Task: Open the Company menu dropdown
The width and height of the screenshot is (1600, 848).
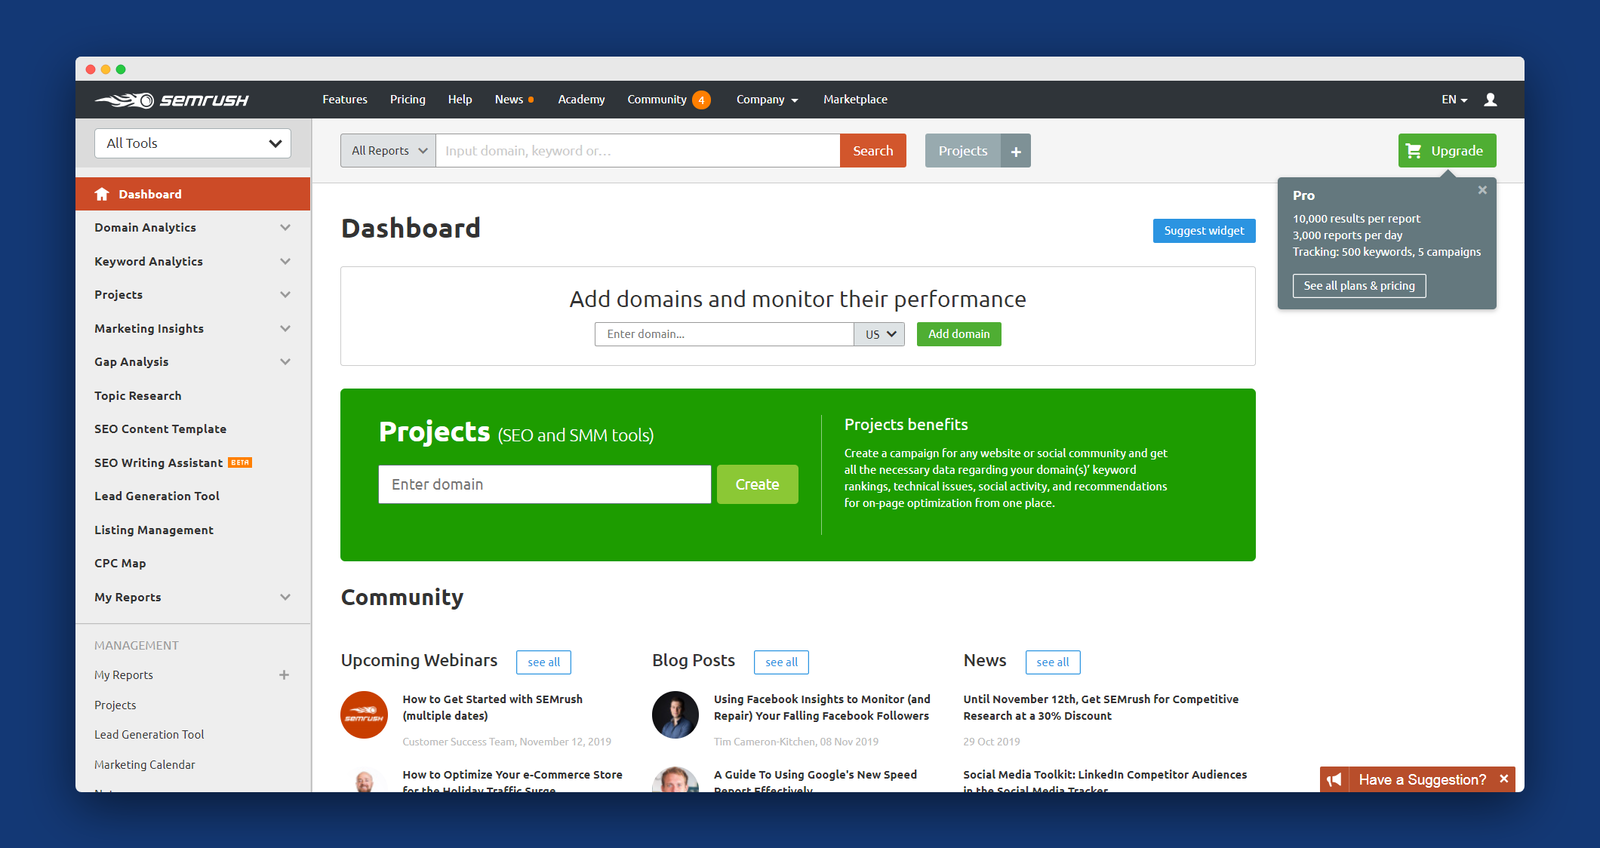Action: 767,100
